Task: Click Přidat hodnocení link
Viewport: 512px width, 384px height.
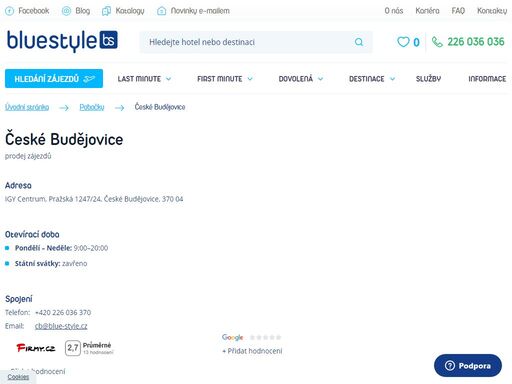Action: tap(252, 351)
